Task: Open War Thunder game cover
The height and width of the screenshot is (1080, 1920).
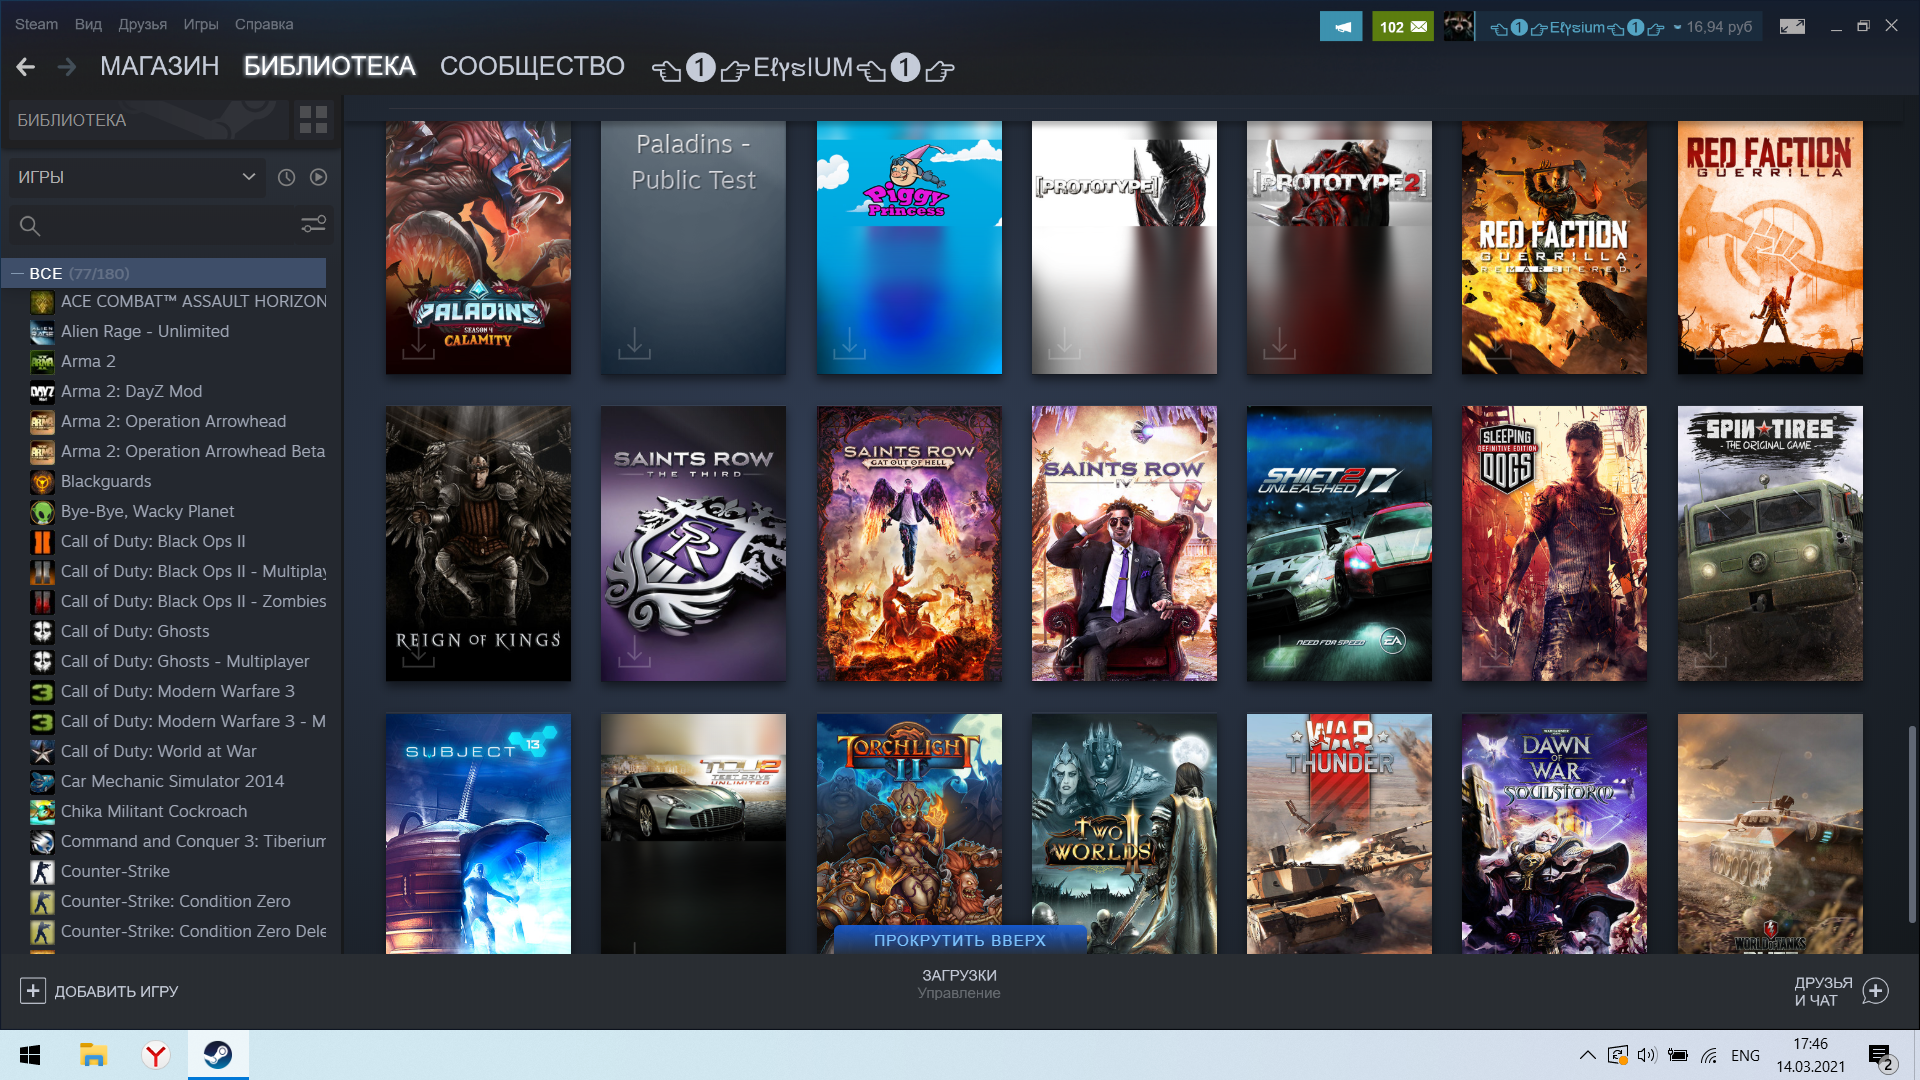Action: 1339,834
